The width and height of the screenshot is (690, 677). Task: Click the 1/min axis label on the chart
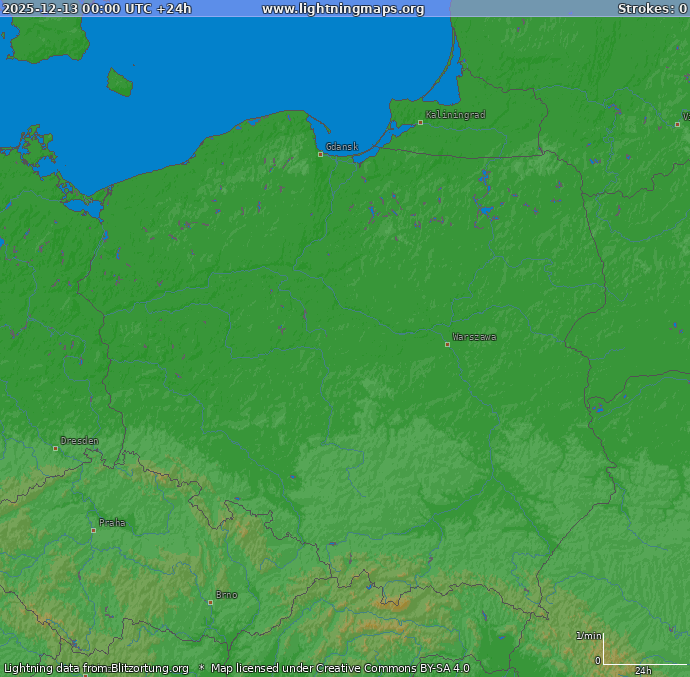coord(589,636)
